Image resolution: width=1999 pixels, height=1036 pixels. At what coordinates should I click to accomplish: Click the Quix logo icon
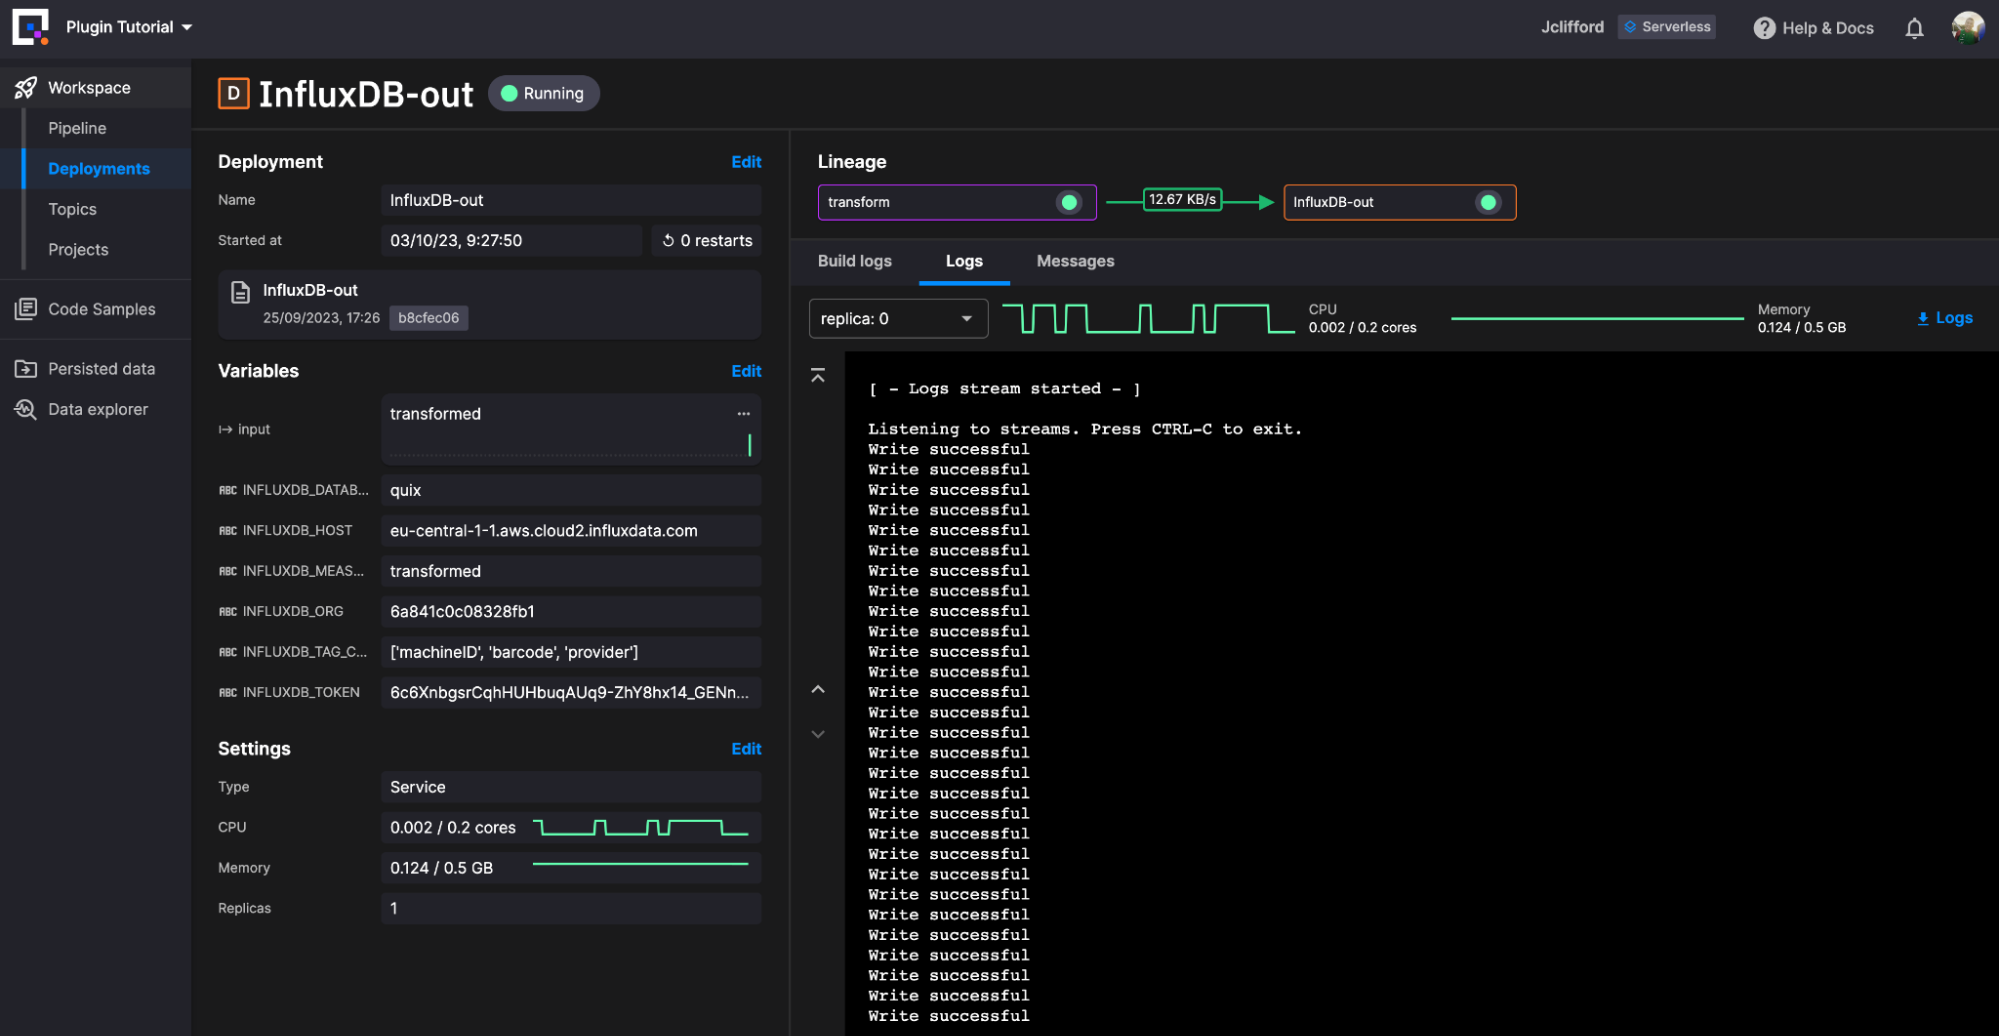(x=30, y=27)
